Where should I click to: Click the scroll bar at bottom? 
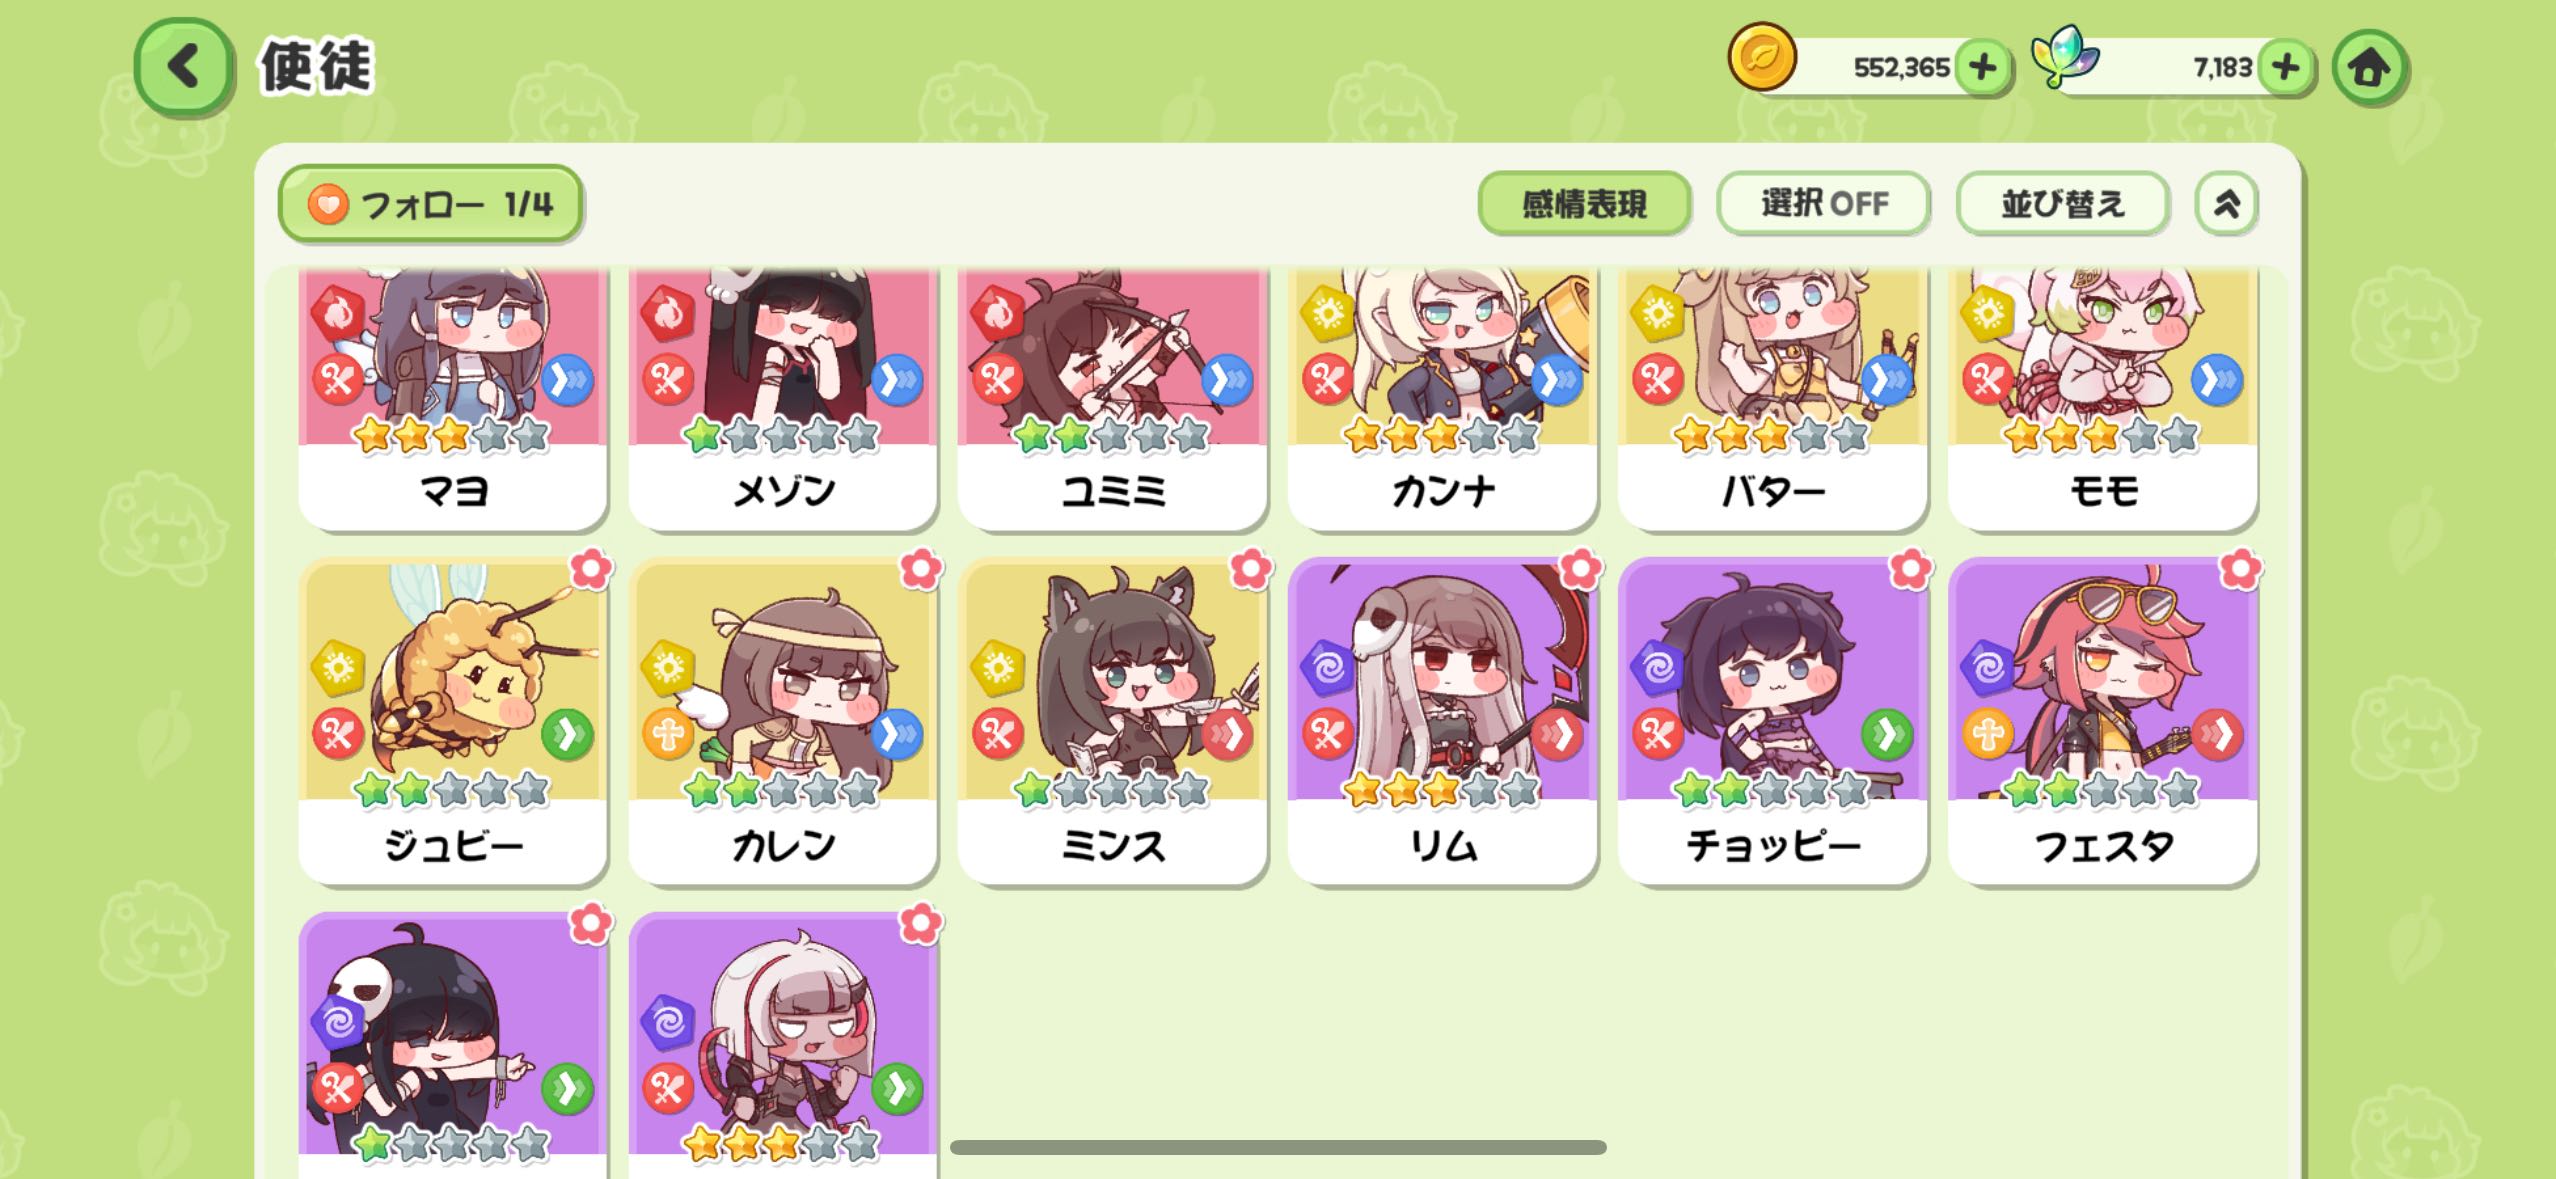pos(1278,1147)
